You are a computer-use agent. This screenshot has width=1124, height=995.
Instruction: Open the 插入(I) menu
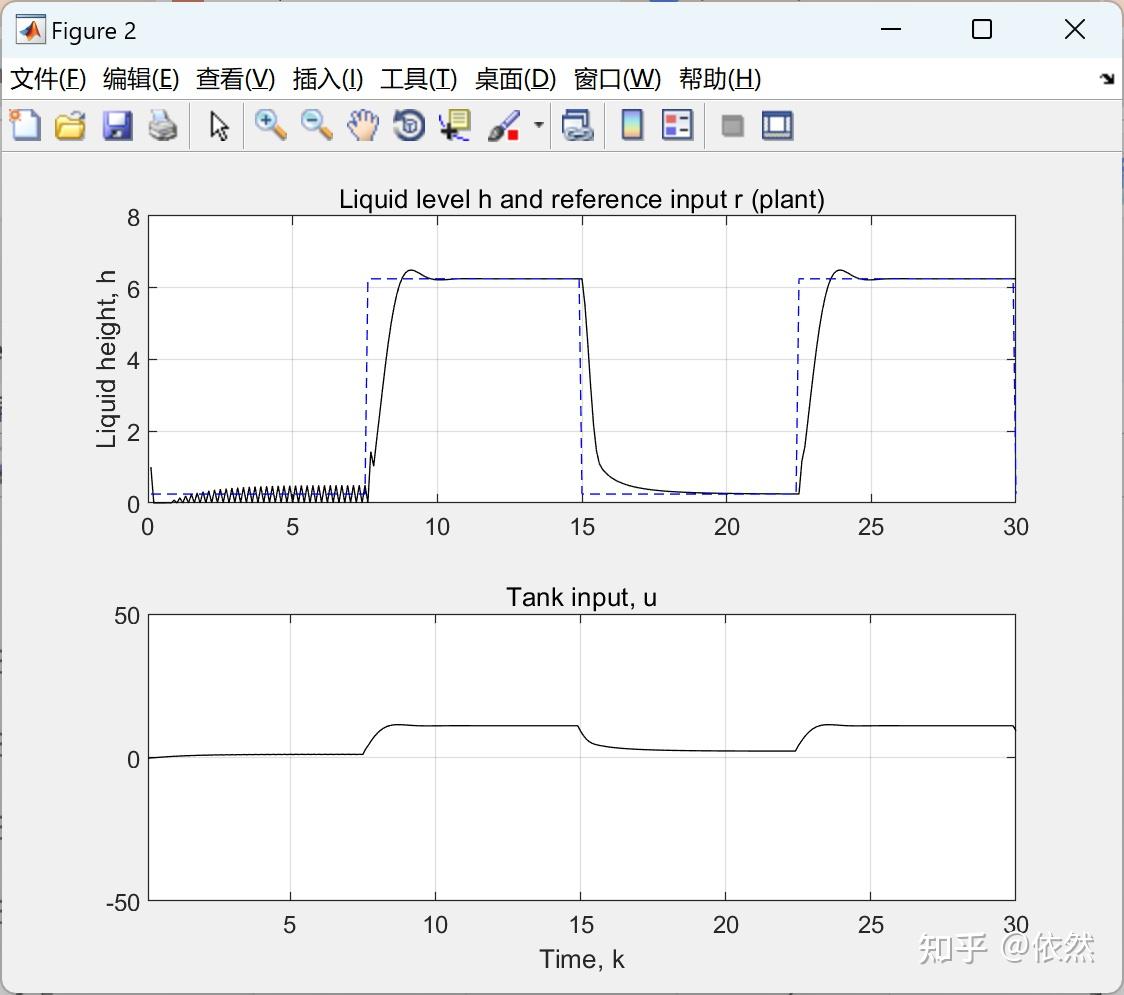328,79
